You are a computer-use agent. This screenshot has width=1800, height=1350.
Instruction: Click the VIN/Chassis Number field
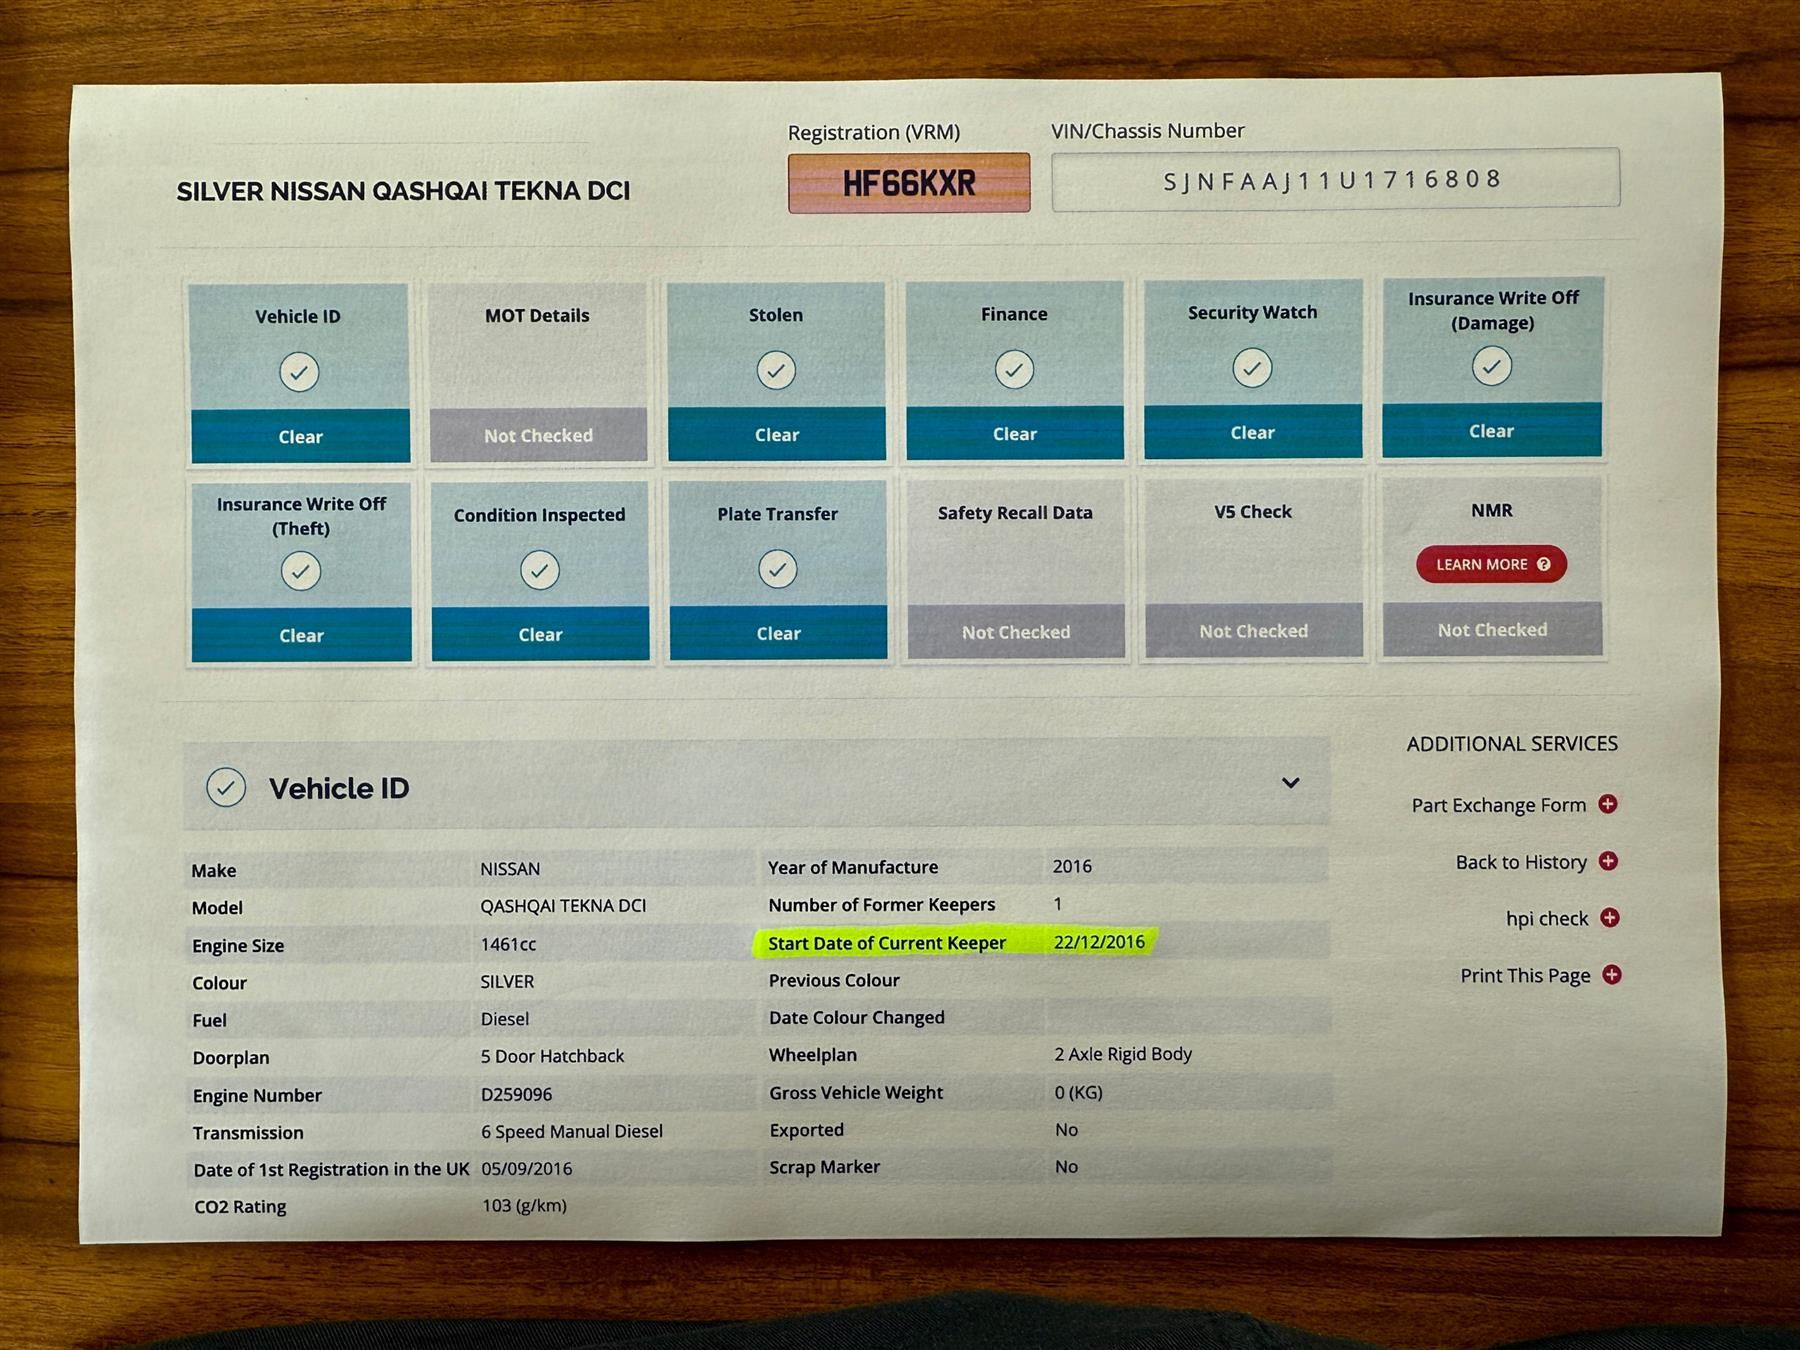1335,179
